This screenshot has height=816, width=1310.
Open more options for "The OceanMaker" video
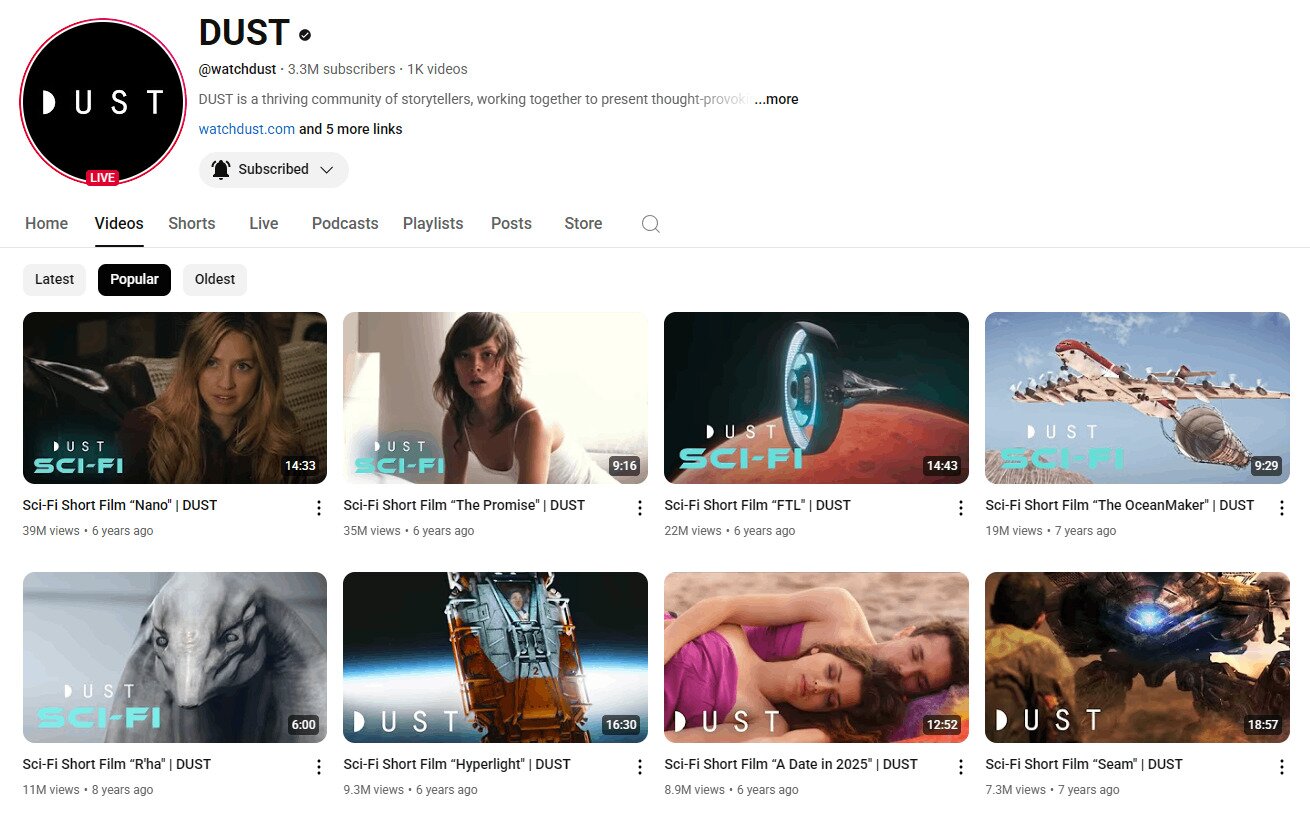point(1282,508)
